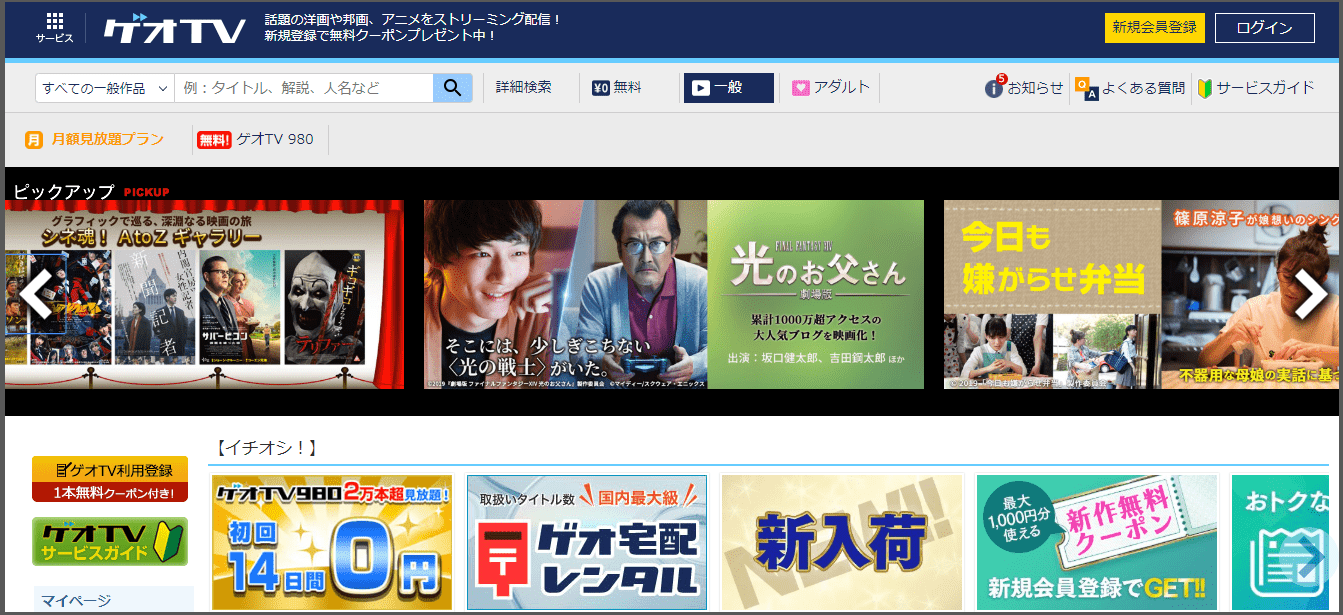The height and width of the screenshot is (615, 1343).
Task: Open the サービスガイド beginner-mark icon
Action: (x=1205, y=88)
